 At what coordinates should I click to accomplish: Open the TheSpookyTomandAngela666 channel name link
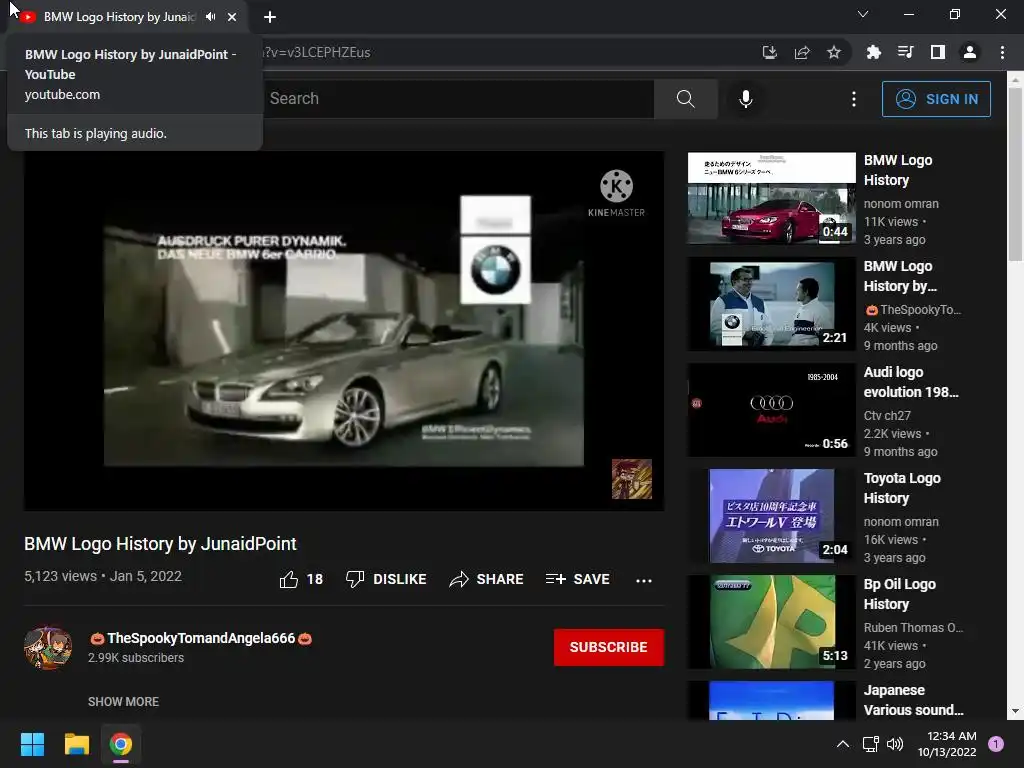pyautogui.click(x=201, y=638)
